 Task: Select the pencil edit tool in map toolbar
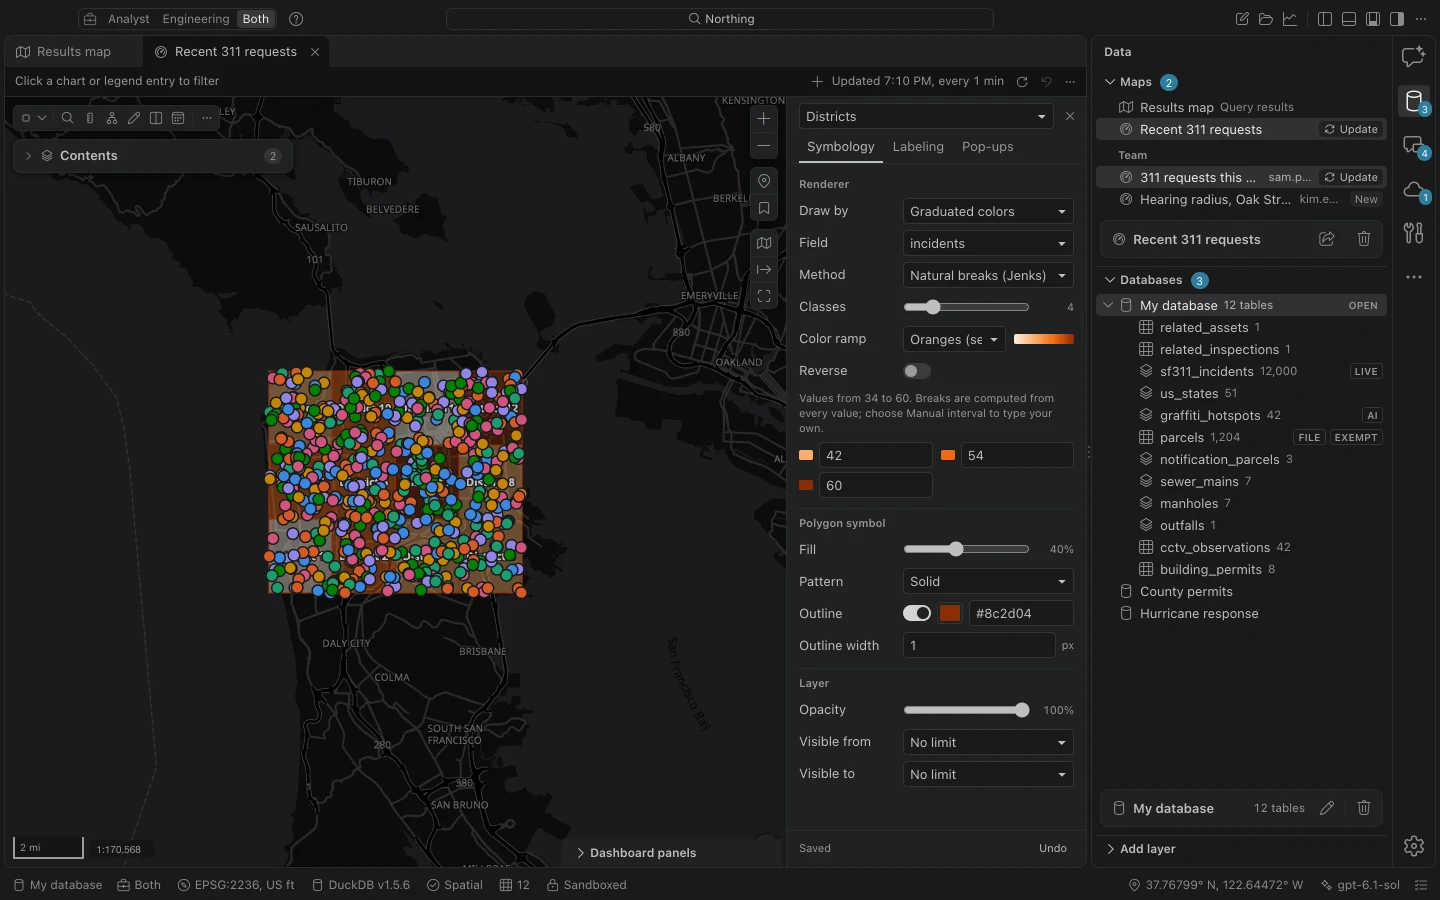pyautogui.click(x=134, y=118)
